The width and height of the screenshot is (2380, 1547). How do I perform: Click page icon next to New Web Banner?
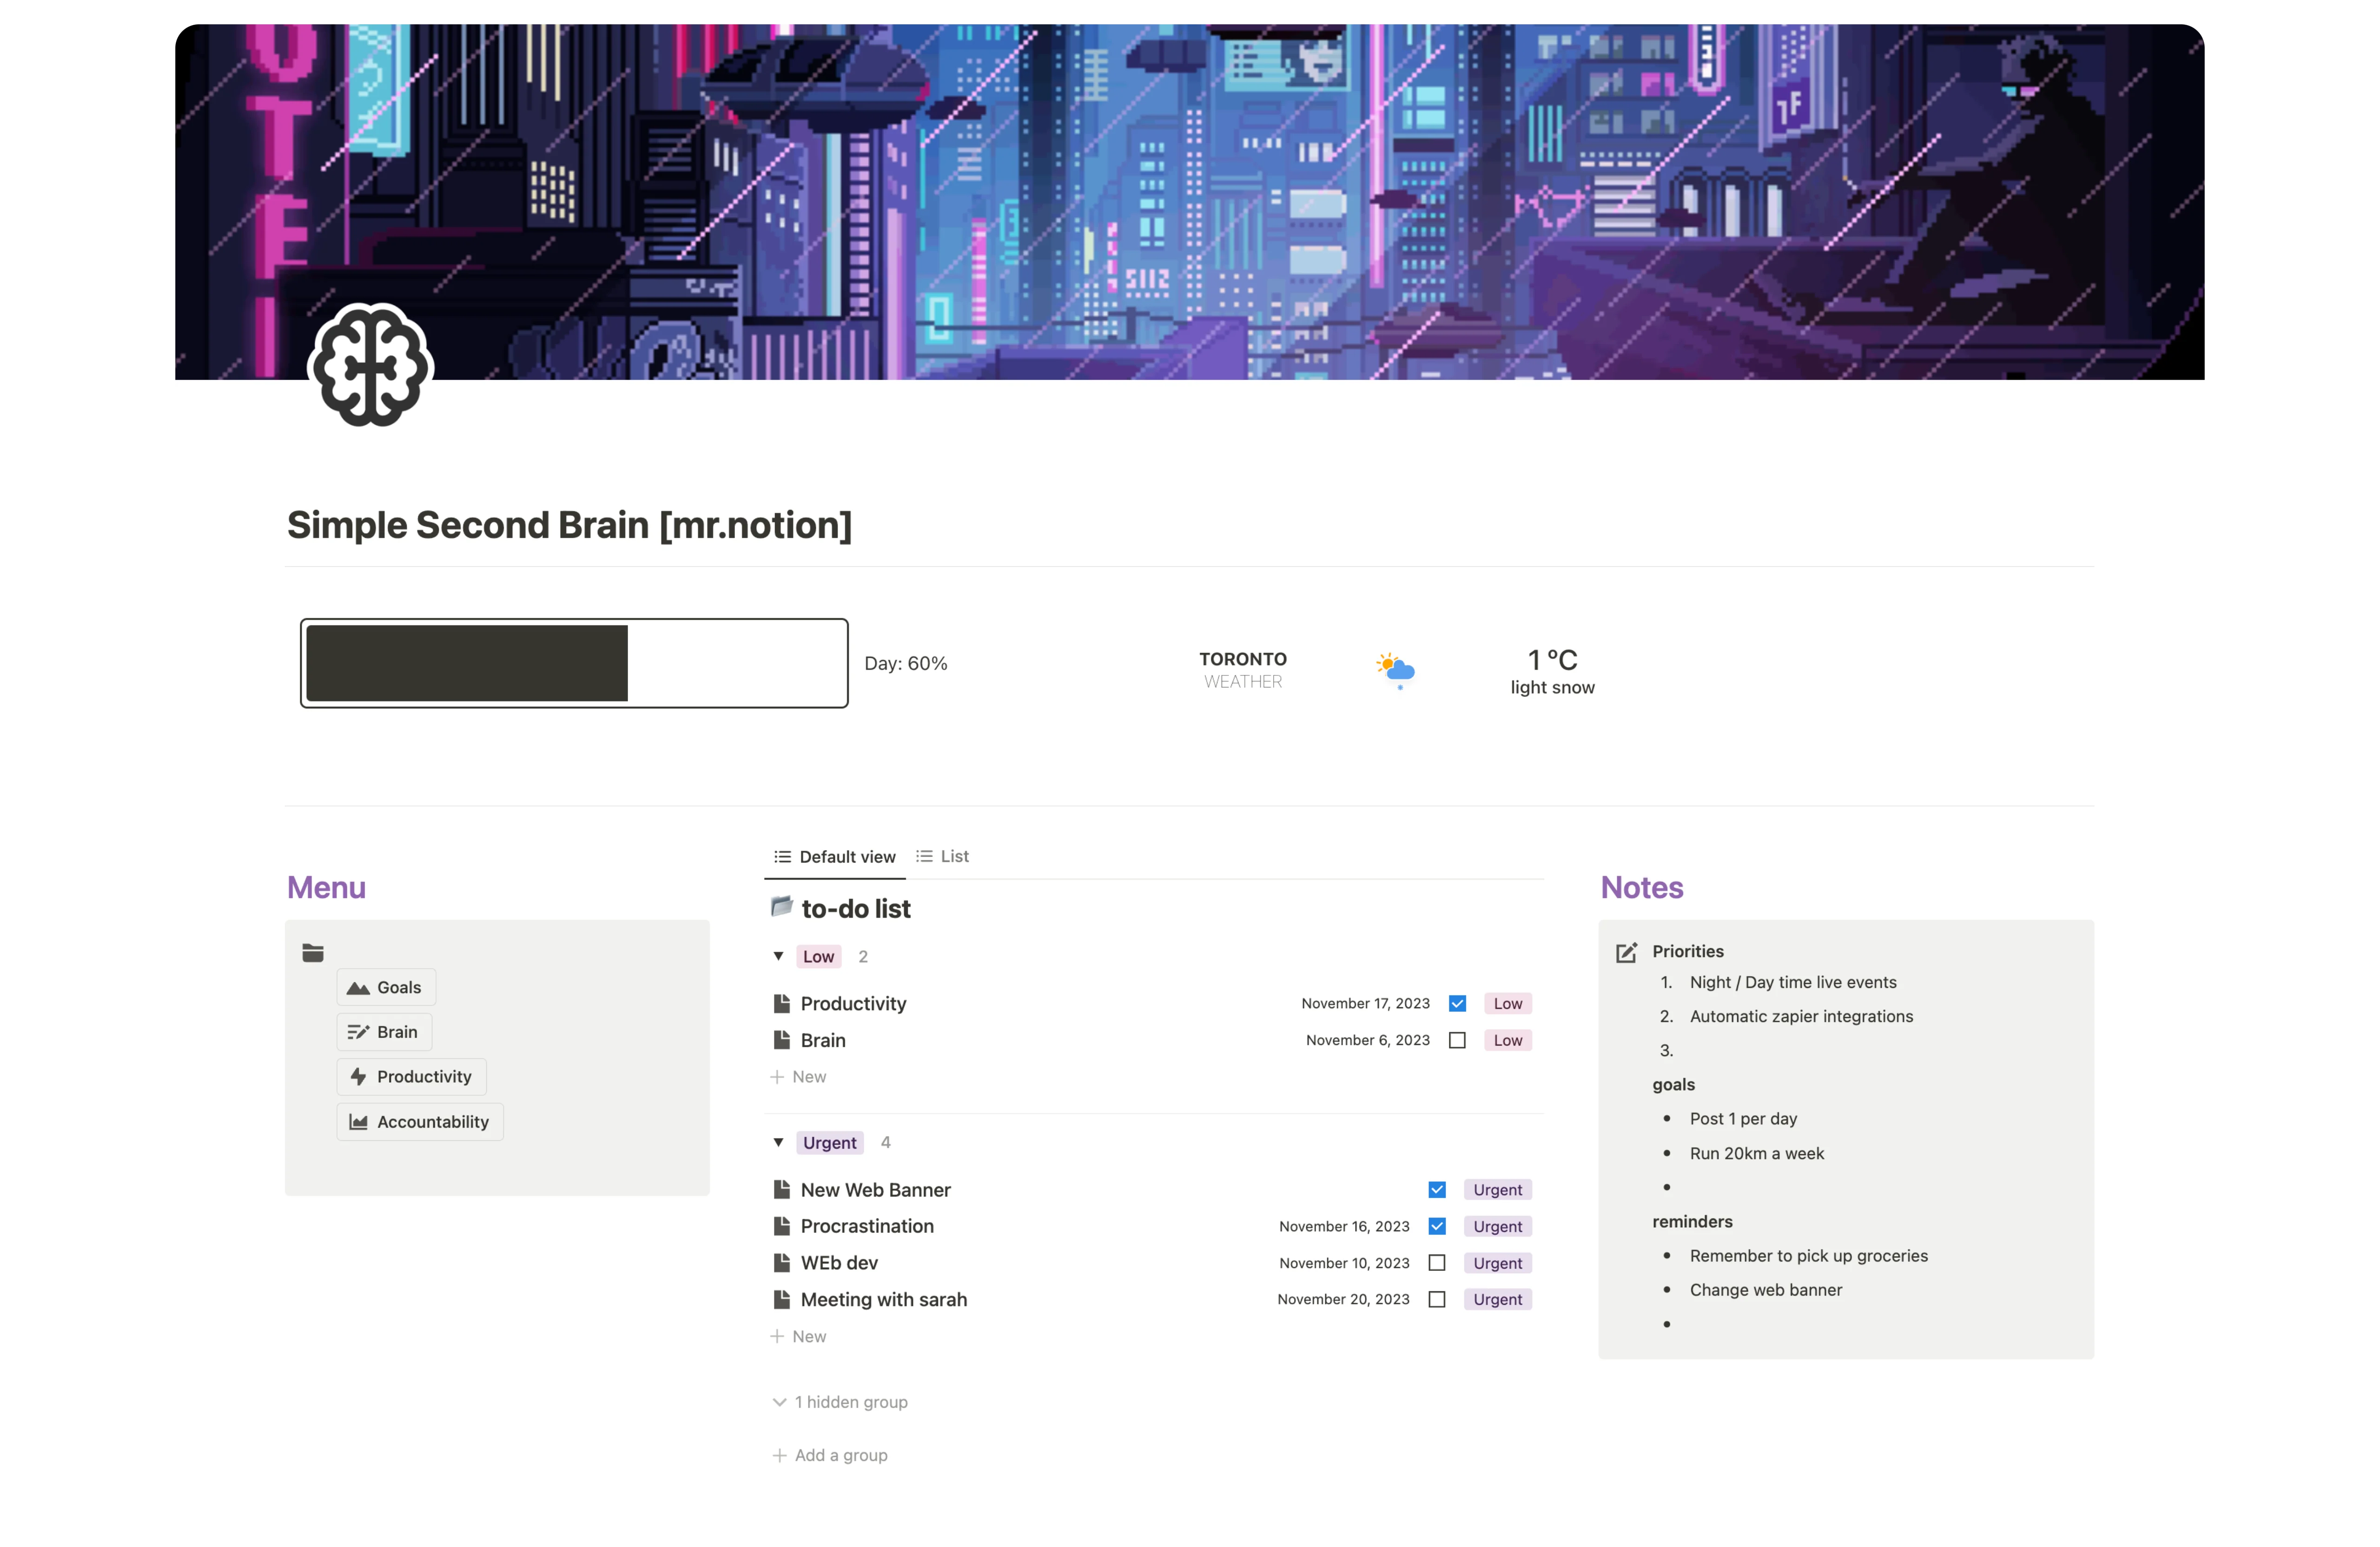point(782,1189)
